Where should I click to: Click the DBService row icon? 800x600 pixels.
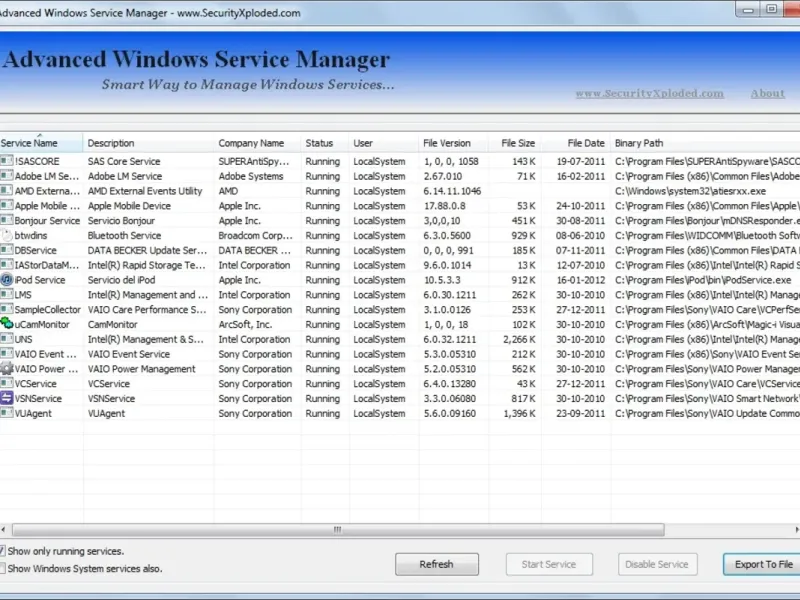pos(7,250)
